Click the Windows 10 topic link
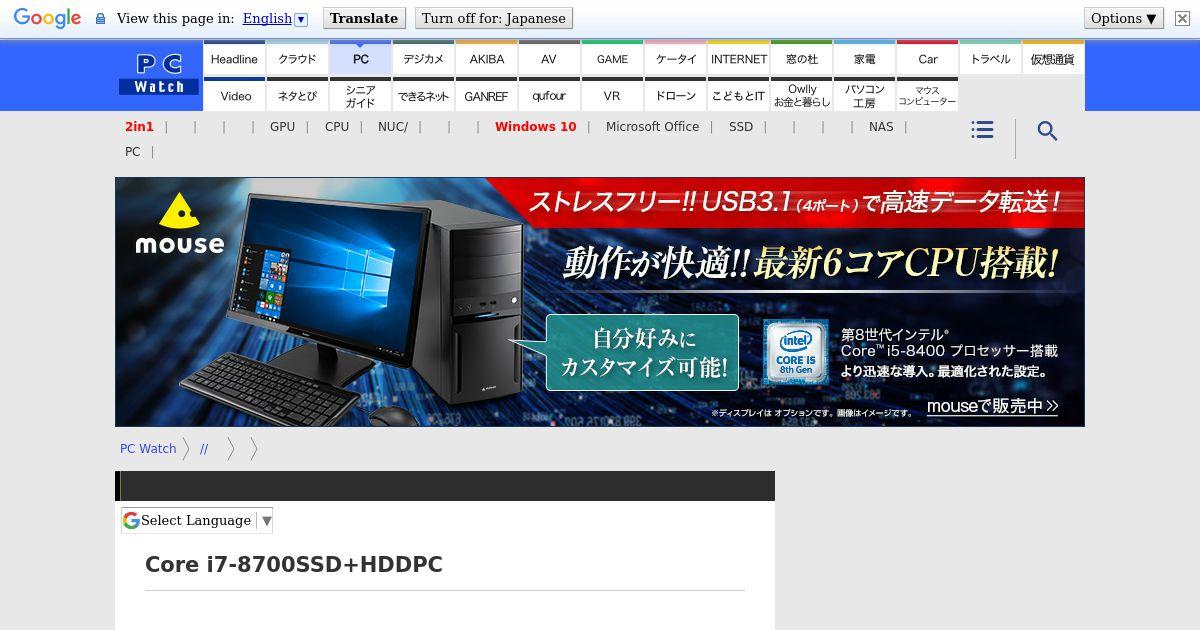Viewport: 1200px width, 630px height. tap(535, 127)
